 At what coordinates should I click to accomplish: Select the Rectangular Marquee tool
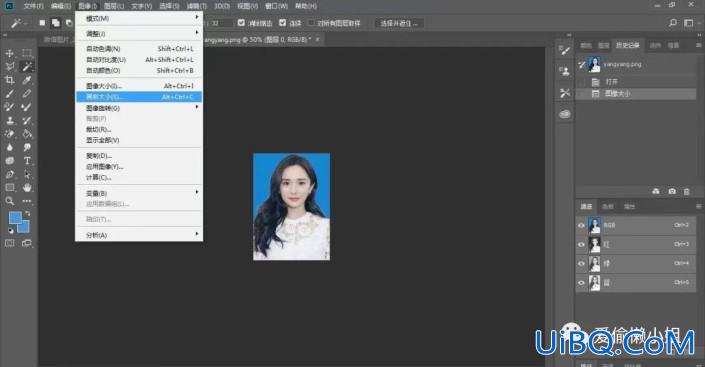coord(27,54)
